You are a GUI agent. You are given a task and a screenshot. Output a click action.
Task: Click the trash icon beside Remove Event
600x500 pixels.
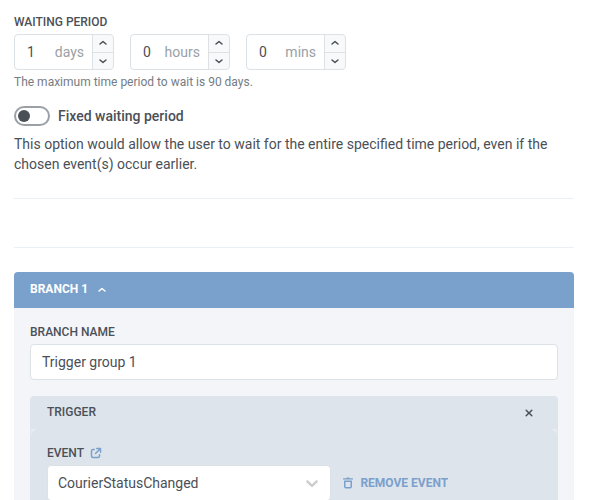(x=348, y=483)
